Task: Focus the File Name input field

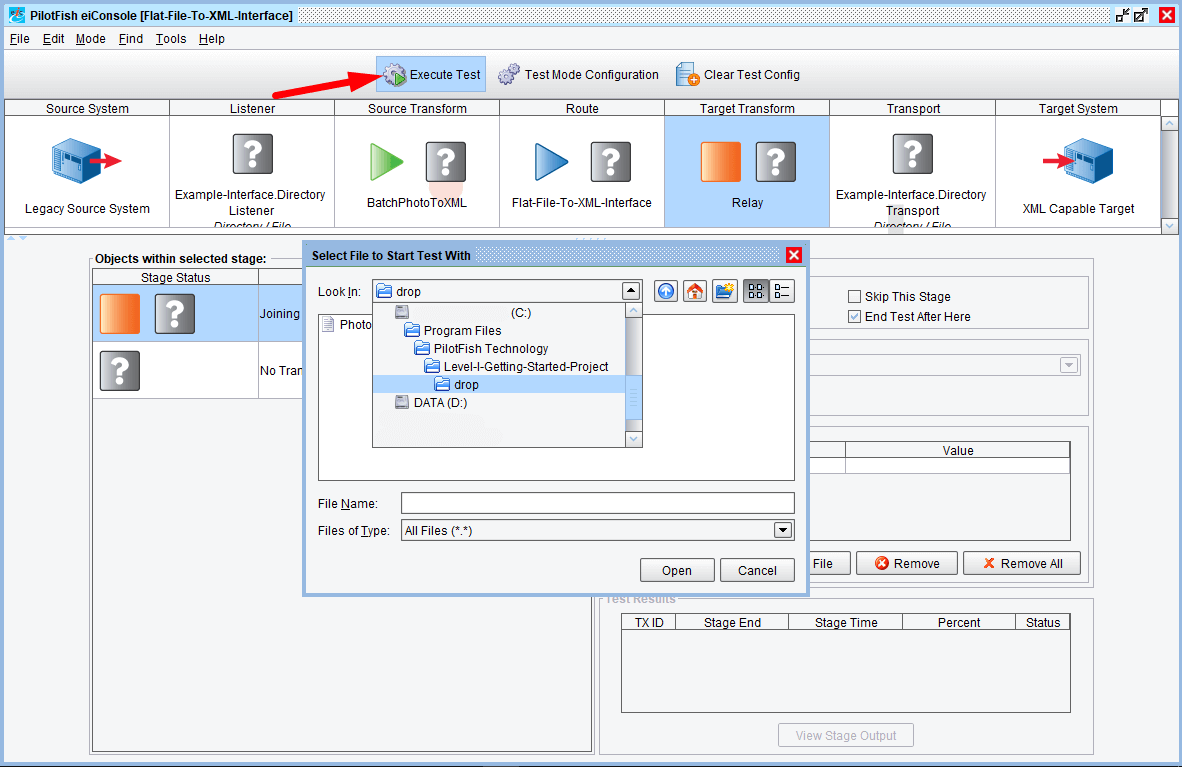Action: point(598,503)
